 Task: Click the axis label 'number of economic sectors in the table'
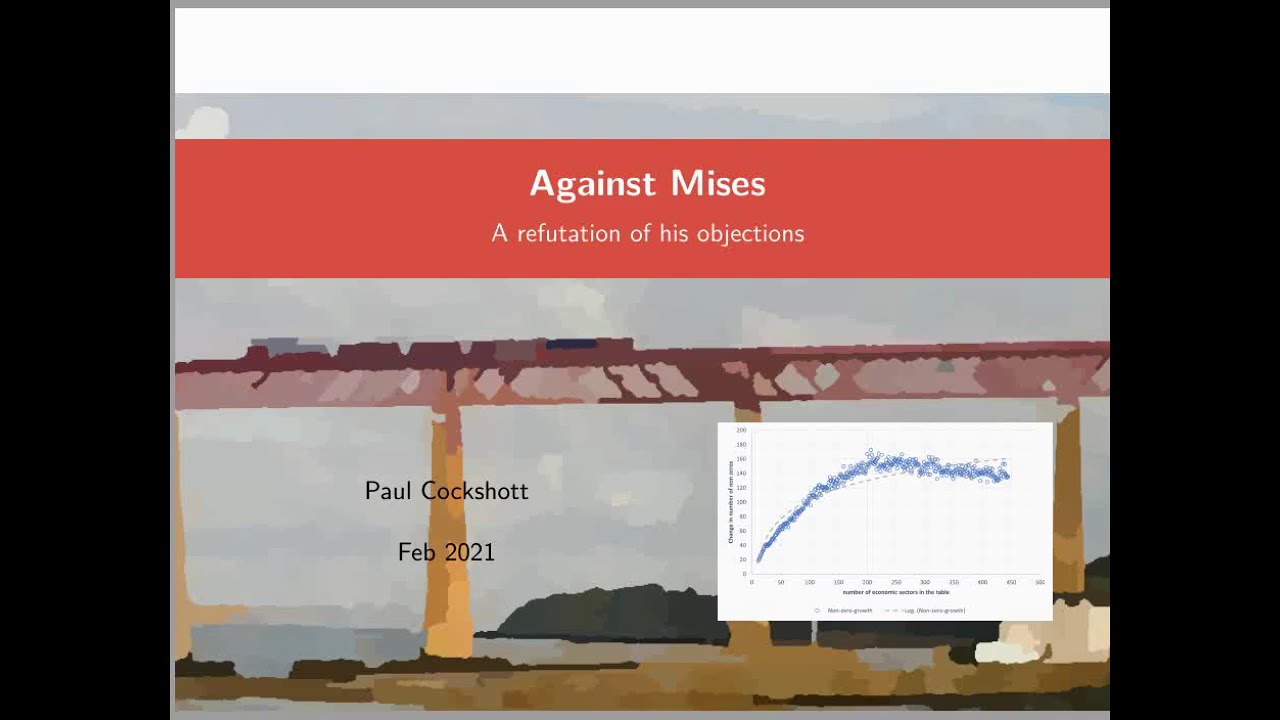(x=896, y=592)
